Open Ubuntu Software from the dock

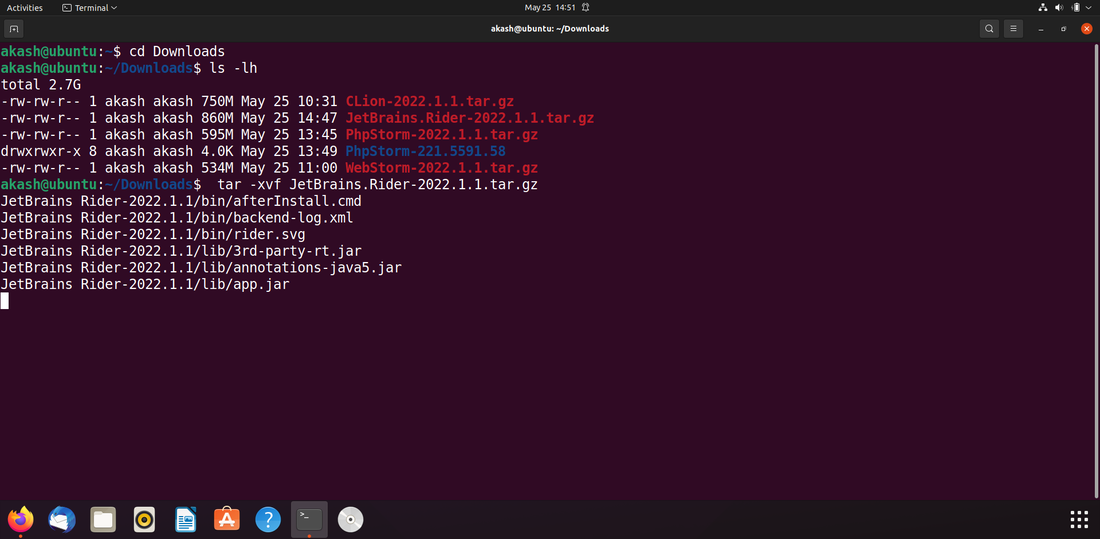pyautogui.click(x=227, y=519)
